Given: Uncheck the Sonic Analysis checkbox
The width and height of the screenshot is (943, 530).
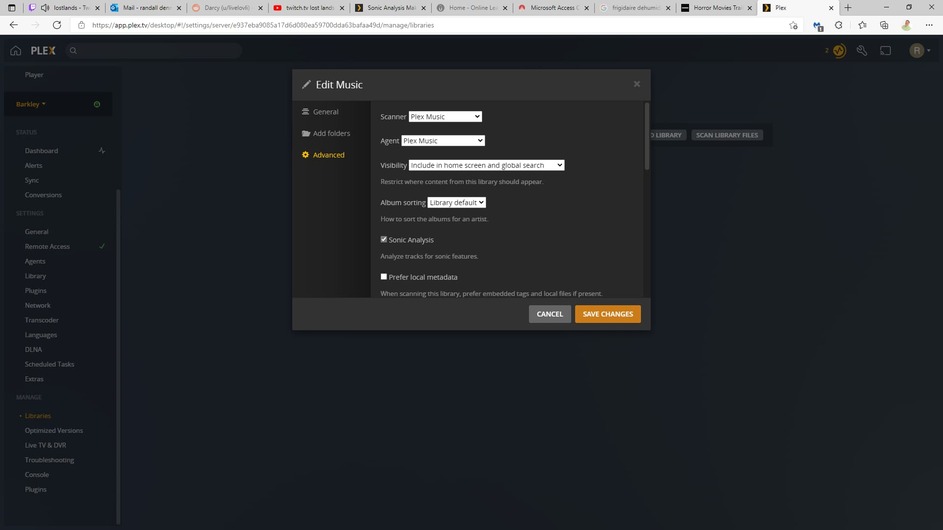Looking at the screenshot, I should (x=384, y=239).
